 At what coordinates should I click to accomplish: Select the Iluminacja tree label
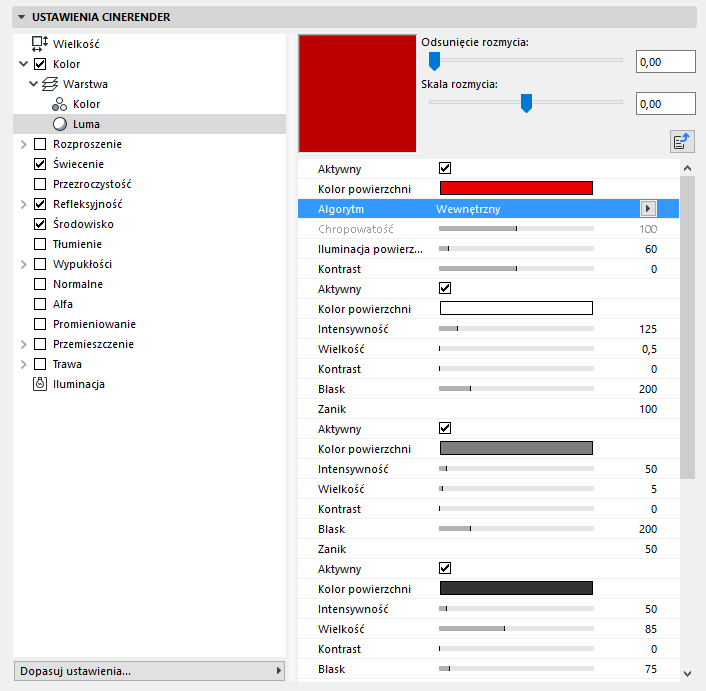79,384
